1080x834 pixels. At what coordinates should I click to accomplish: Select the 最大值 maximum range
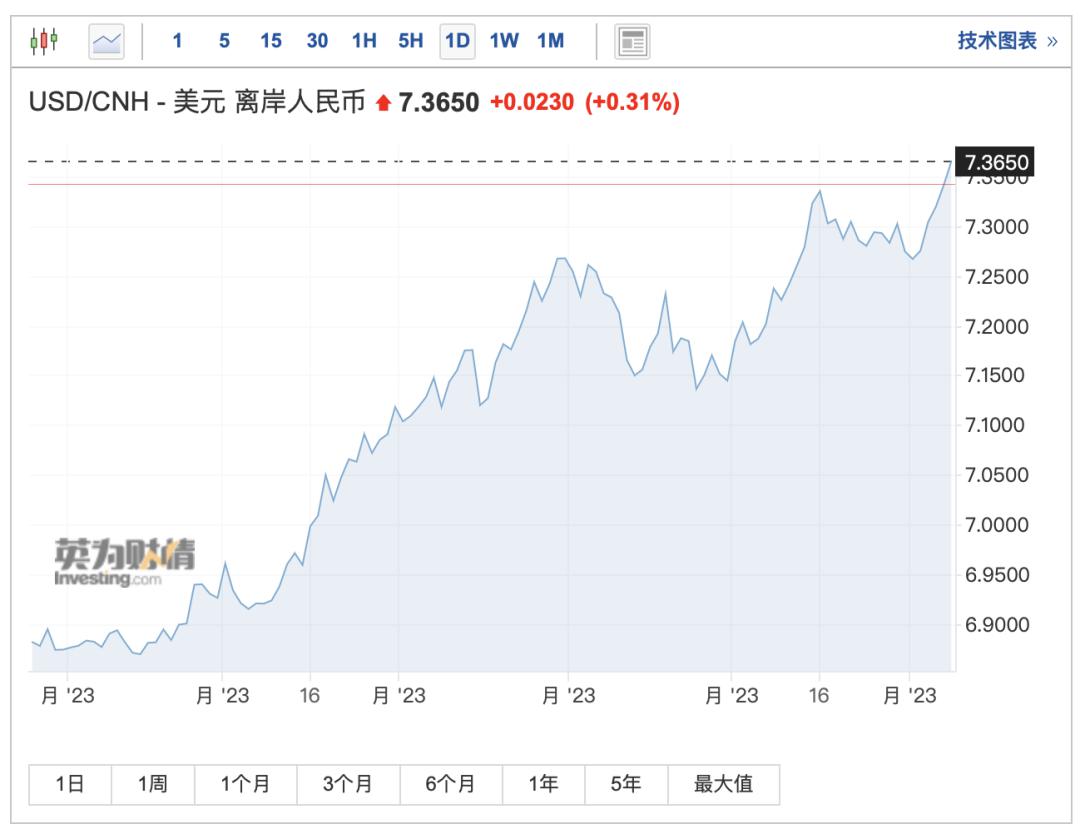[723, 785]
